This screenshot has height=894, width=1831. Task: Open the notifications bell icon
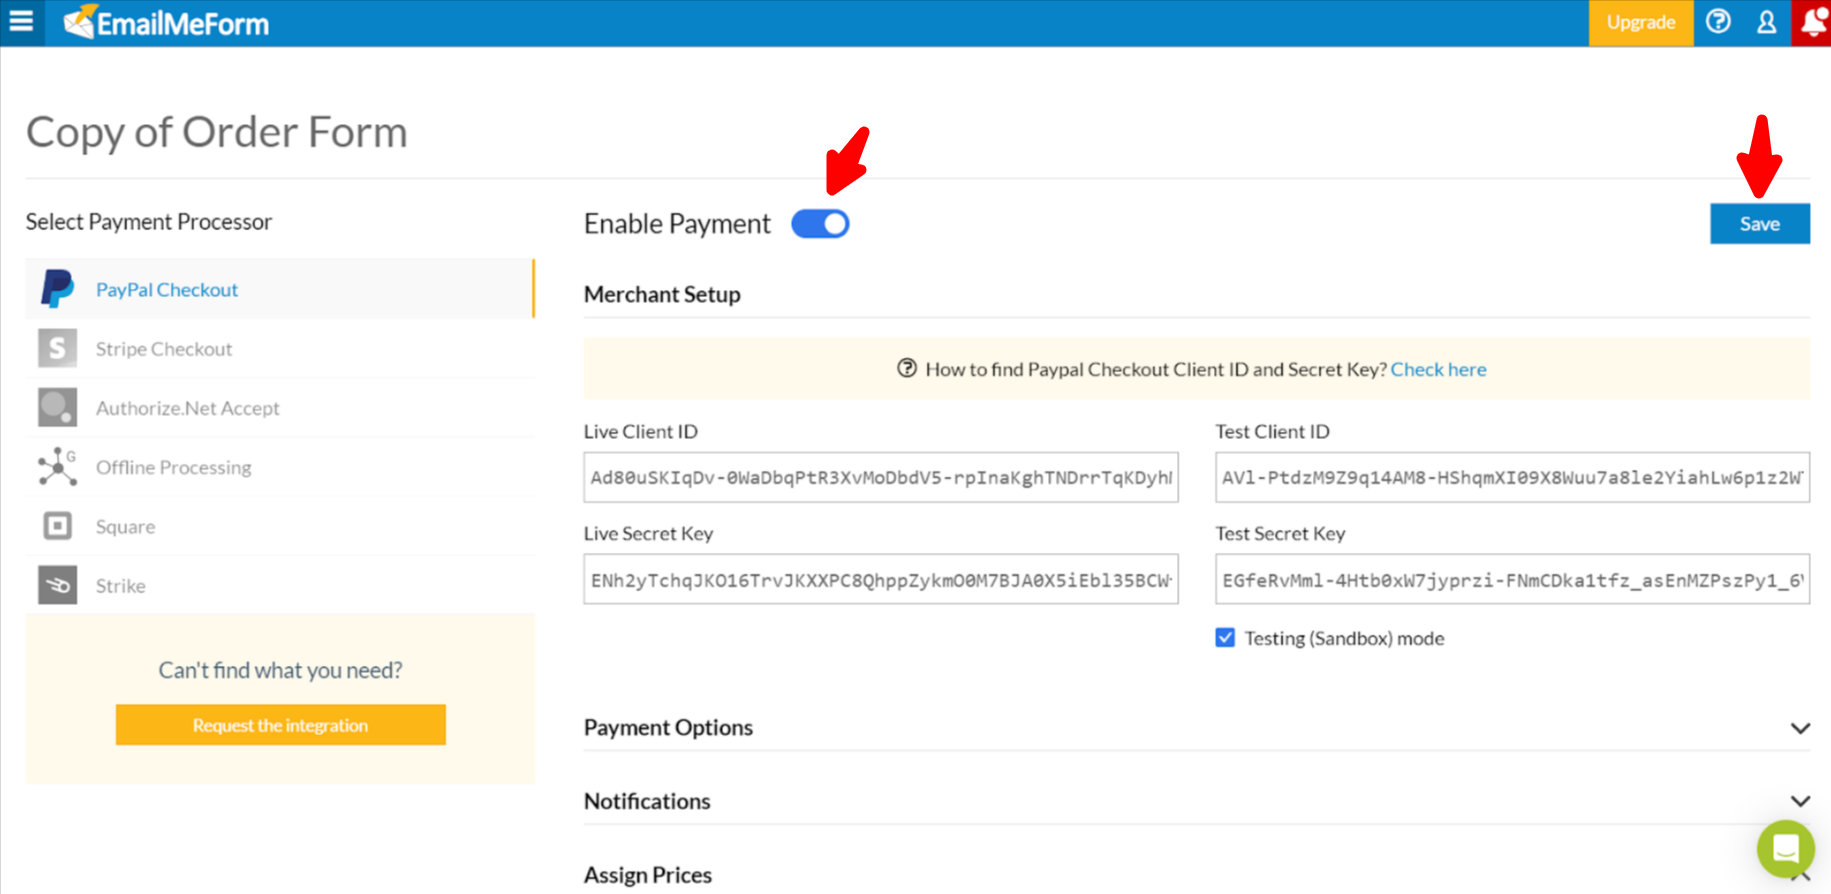coord(1813,22)
